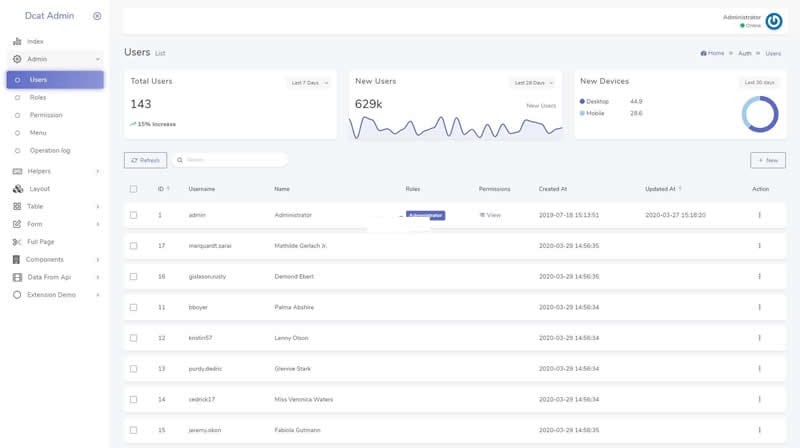800x448 pixels.
Task: Click the Layout icon in sidebar
Action: click(x=17, y=188)
